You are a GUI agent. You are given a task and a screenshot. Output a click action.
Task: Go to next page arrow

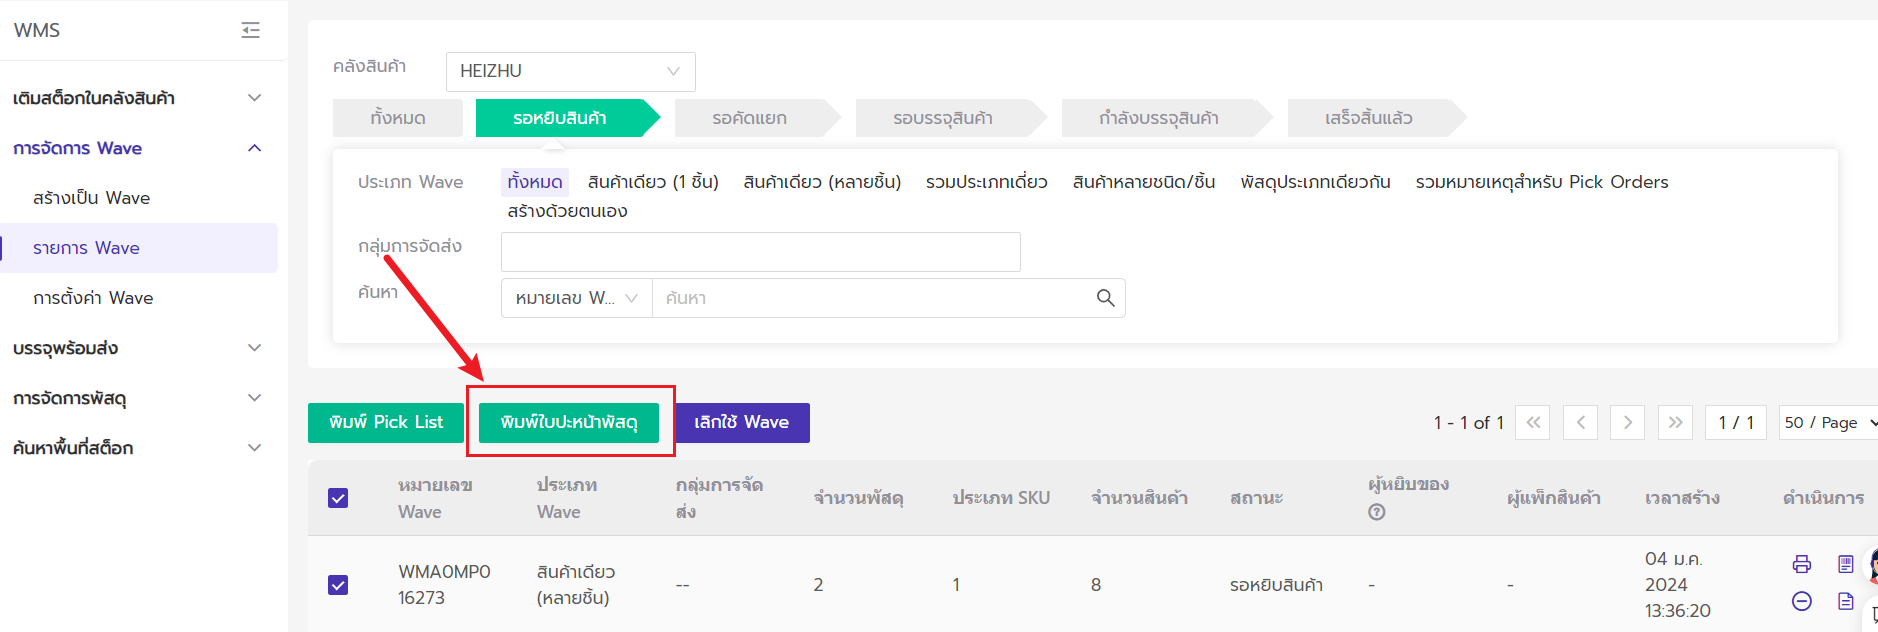point(1628,422)
